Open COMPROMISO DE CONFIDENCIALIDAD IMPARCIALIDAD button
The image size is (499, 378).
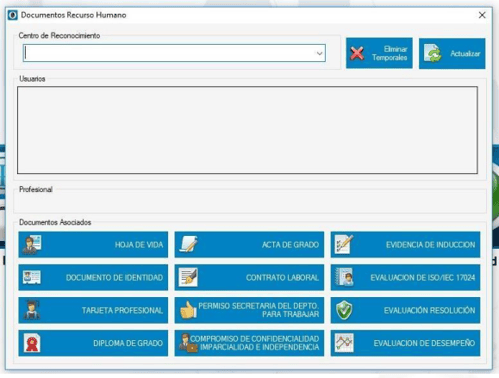[249, 343]
